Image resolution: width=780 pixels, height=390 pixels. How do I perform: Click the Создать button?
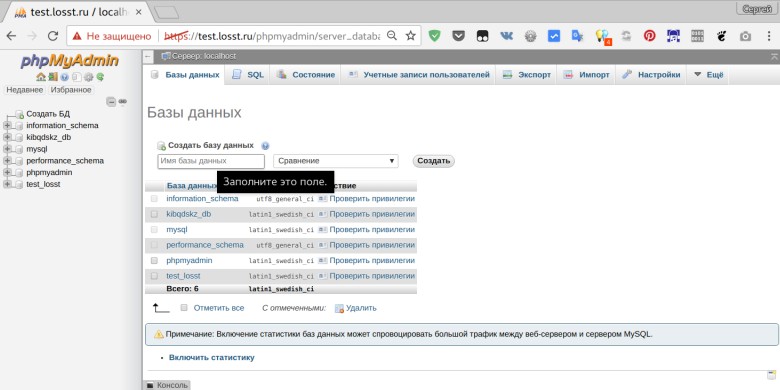[433, 161]
